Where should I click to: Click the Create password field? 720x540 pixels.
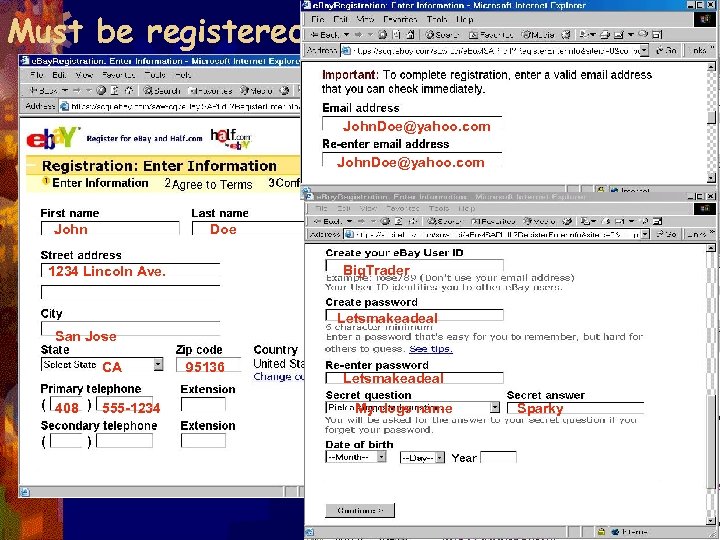(415, 315)
